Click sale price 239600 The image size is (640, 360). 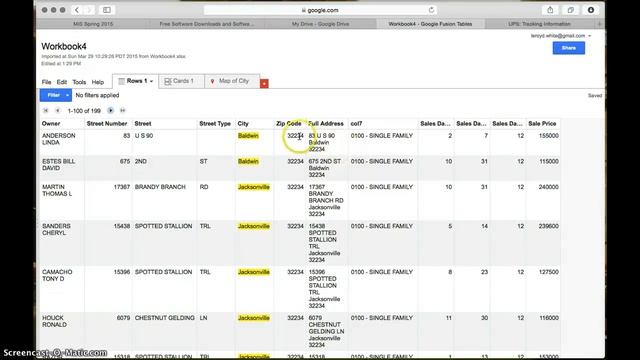point(549,226)
